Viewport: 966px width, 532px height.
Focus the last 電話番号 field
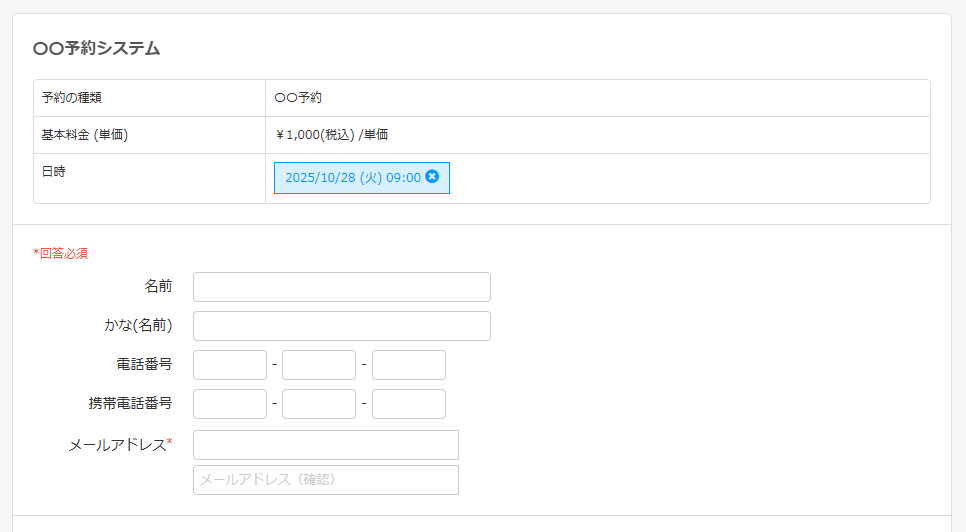coord(408,365)
